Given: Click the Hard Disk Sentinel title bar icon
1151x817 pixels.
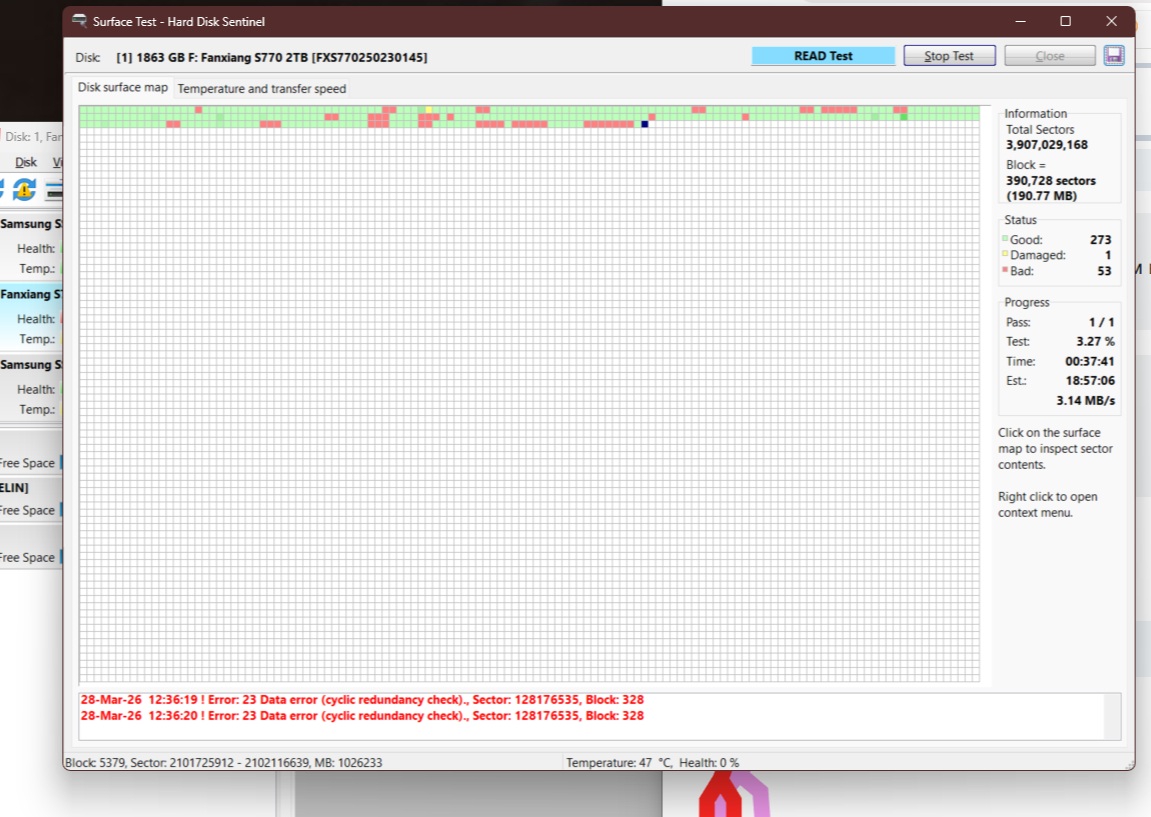Looking at the screenshot, I should (79, 21).
